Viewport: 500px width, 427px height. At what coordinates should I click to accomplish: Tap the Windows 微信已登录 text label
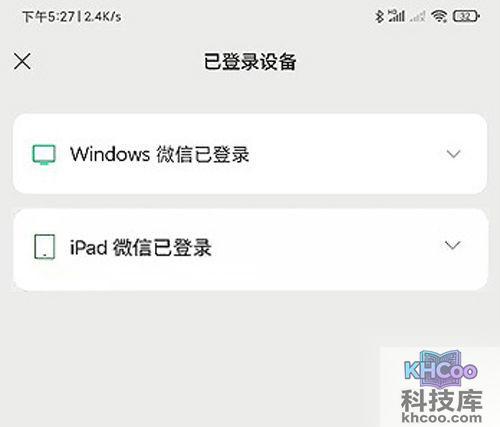coord(160,154)
